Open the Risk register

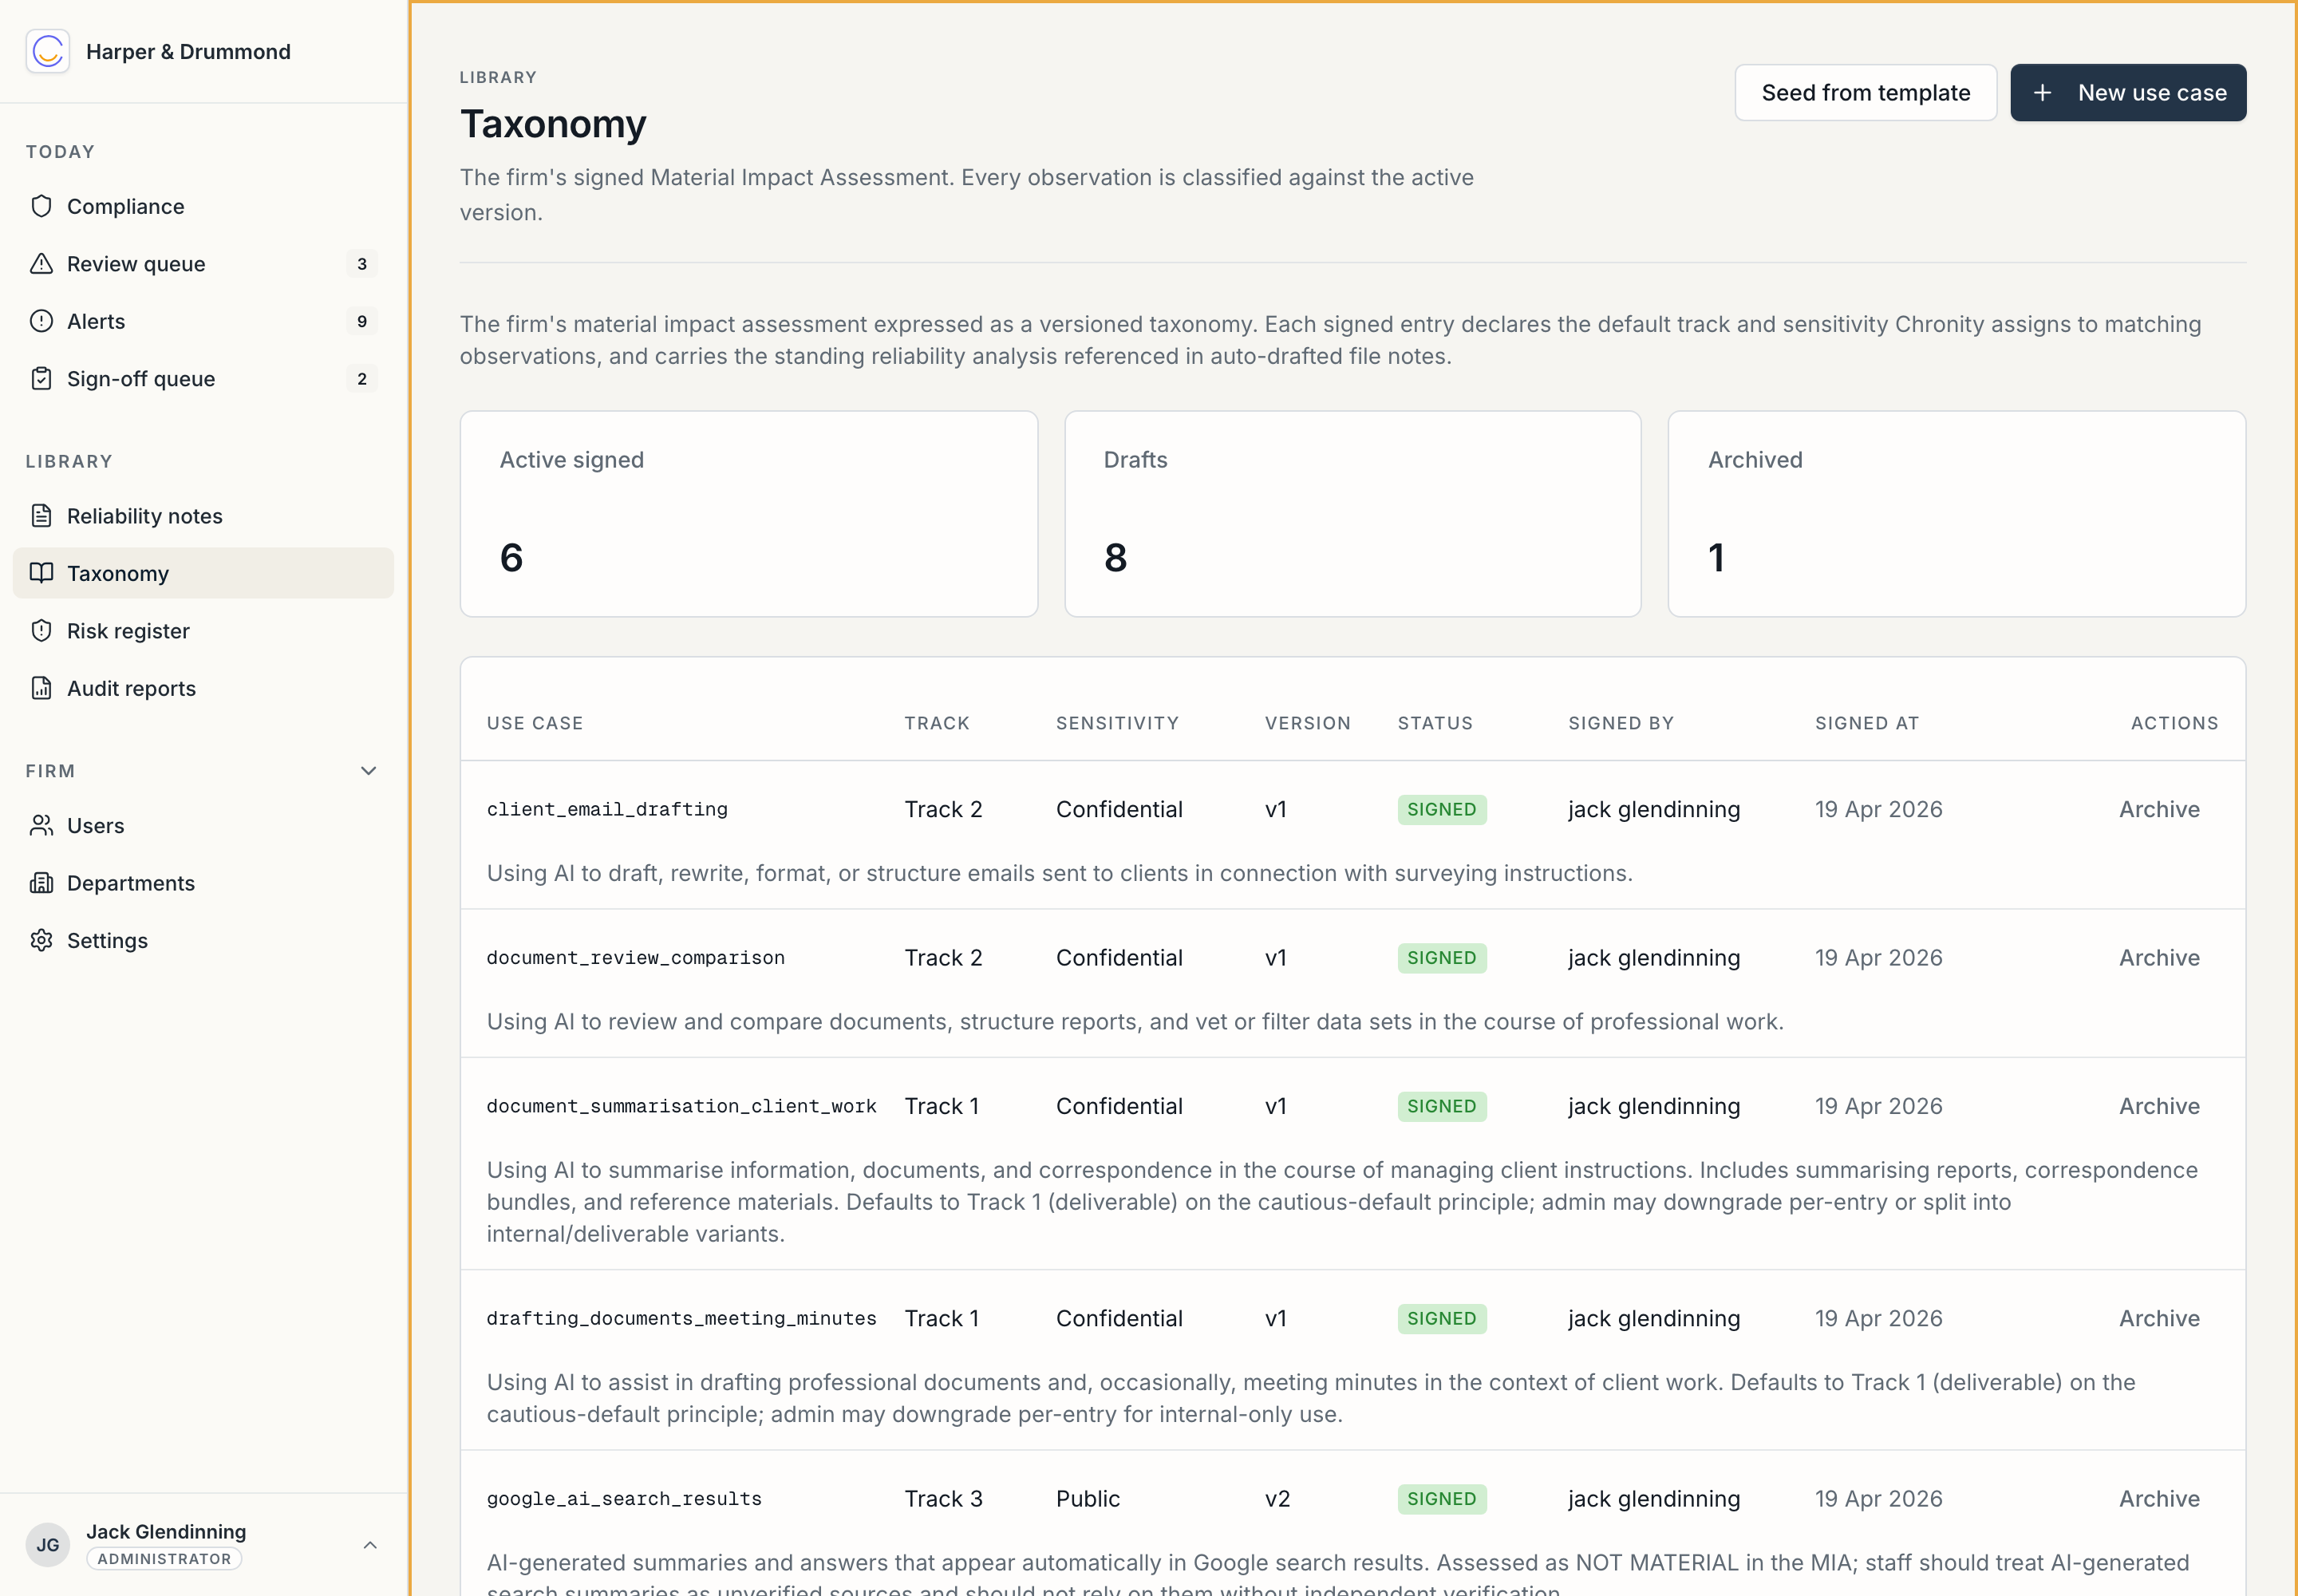[203, 631]
